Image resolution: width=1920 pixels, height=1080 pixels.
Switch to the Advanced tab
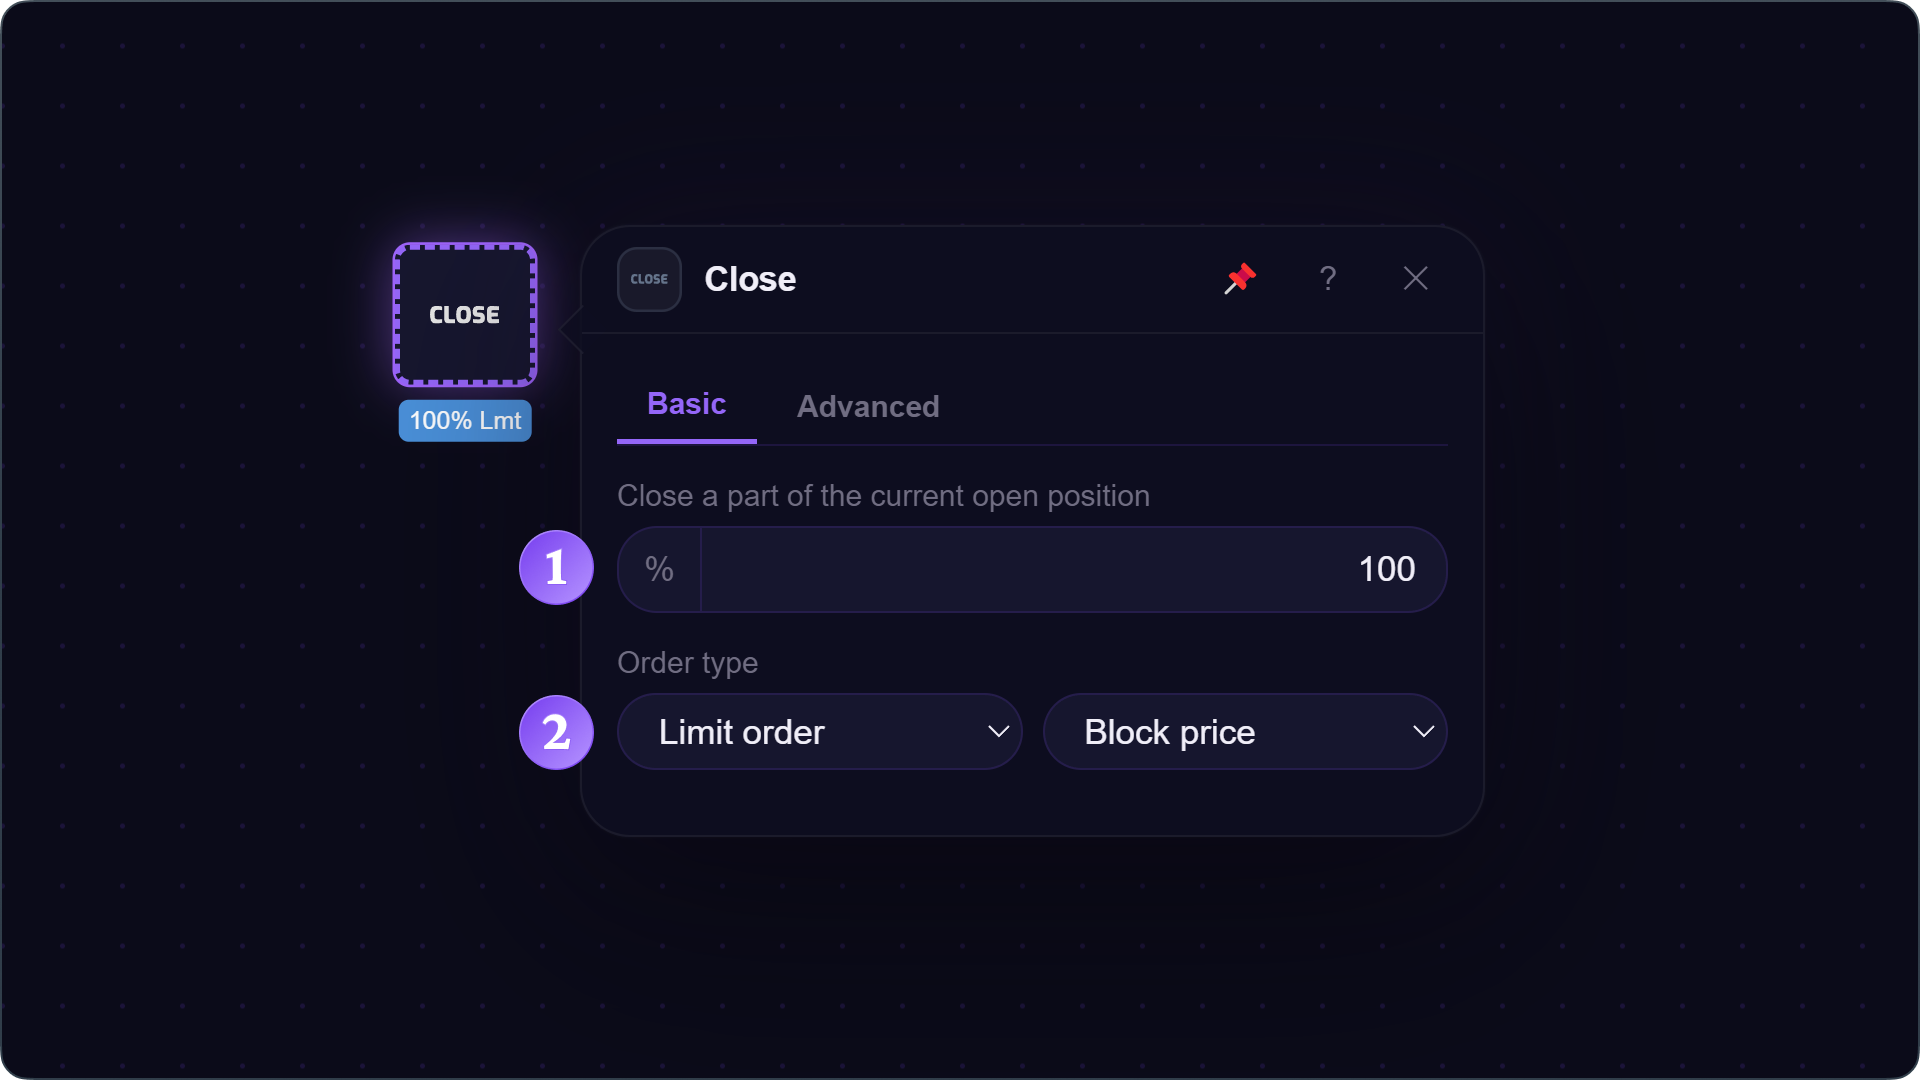pos(868,406)
